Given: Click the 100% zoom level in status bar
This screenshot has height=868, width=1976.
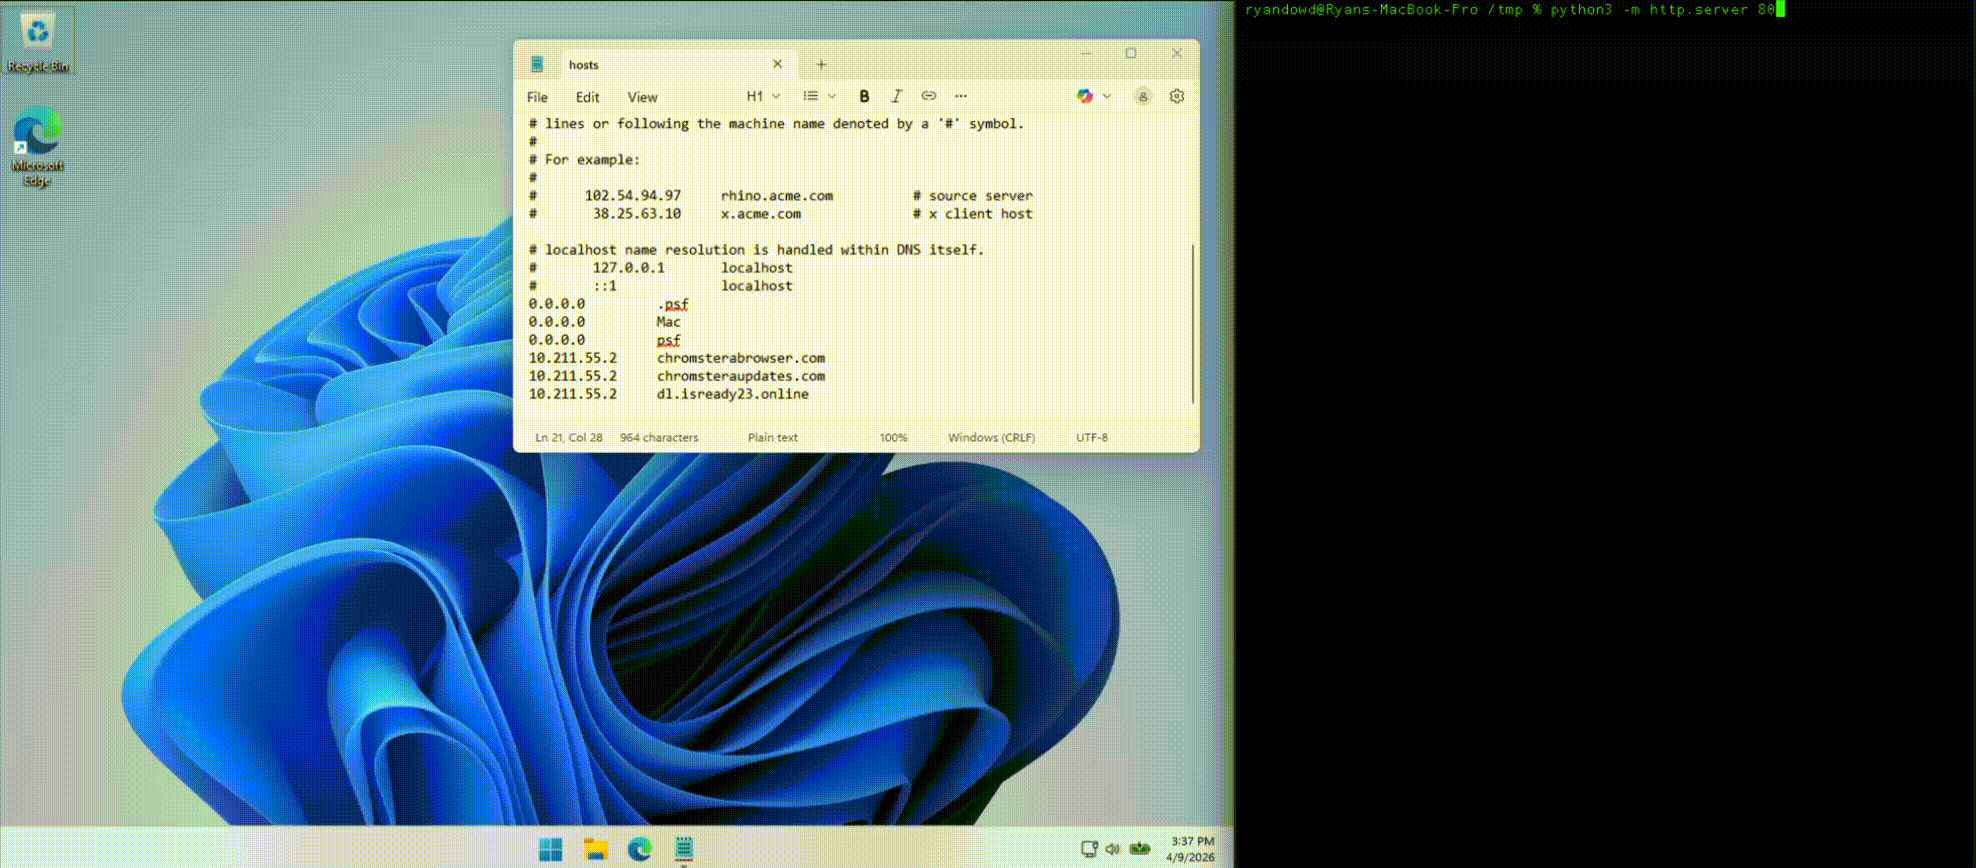Looking at the screenshot, I should pos(893,438).
